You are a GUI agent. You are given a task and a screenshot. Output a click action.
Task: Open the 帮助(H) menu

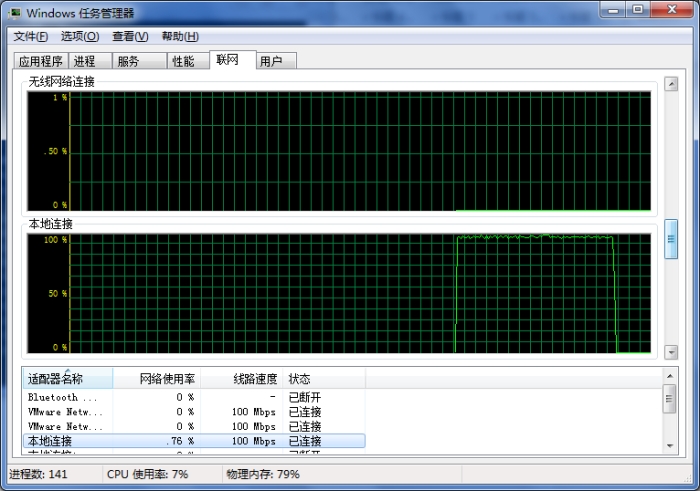pyautogui.click(x=180, y=37)
